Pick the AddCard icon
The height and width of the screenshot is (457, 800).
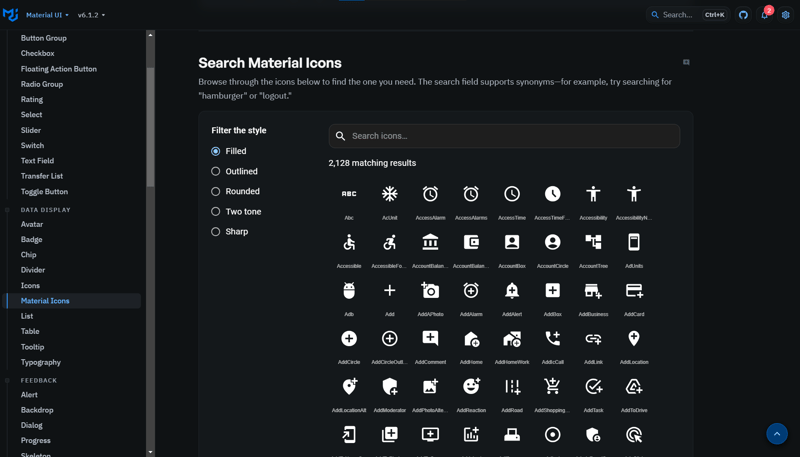tap(634, 290)
